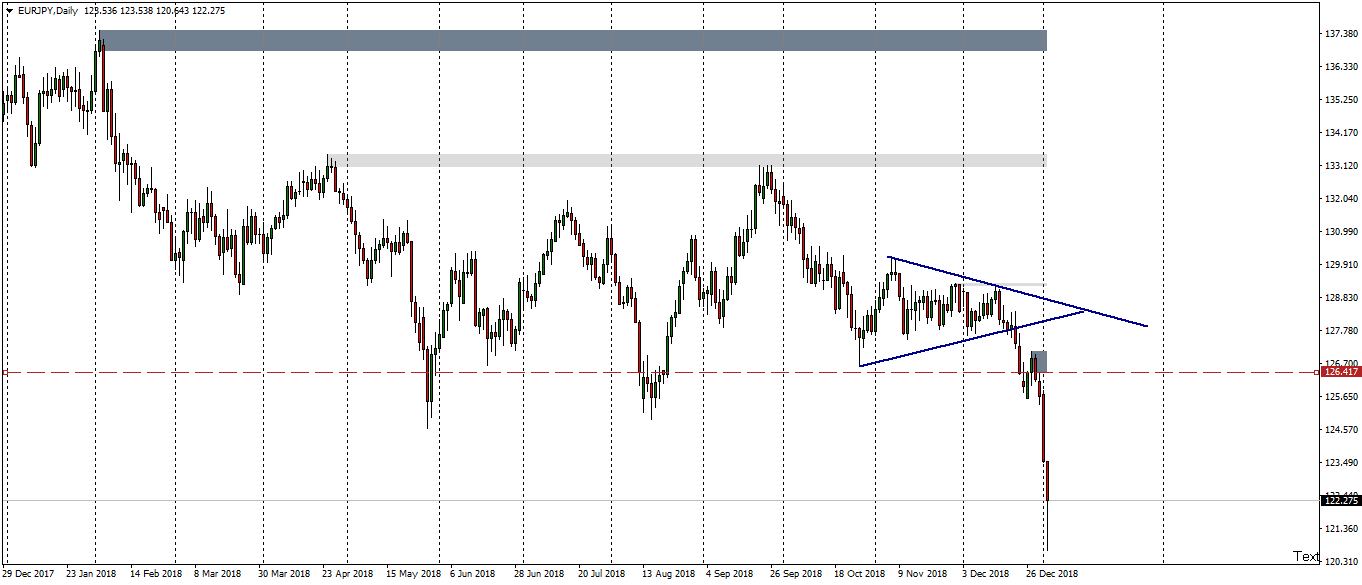Viewport: 1362px width, 585px height.
Task: Click the small arrow icon before EURJPY title
Action: click(x=8, y=9)
